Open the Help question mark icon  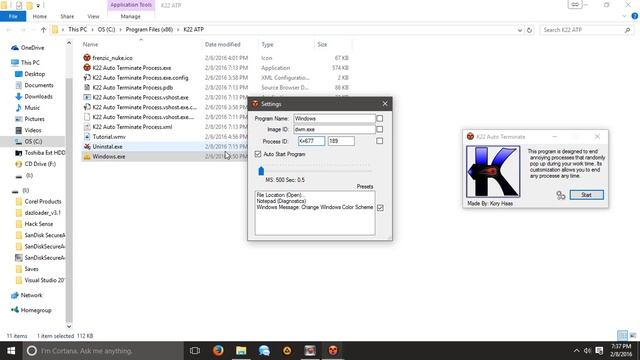coord(635,16)
